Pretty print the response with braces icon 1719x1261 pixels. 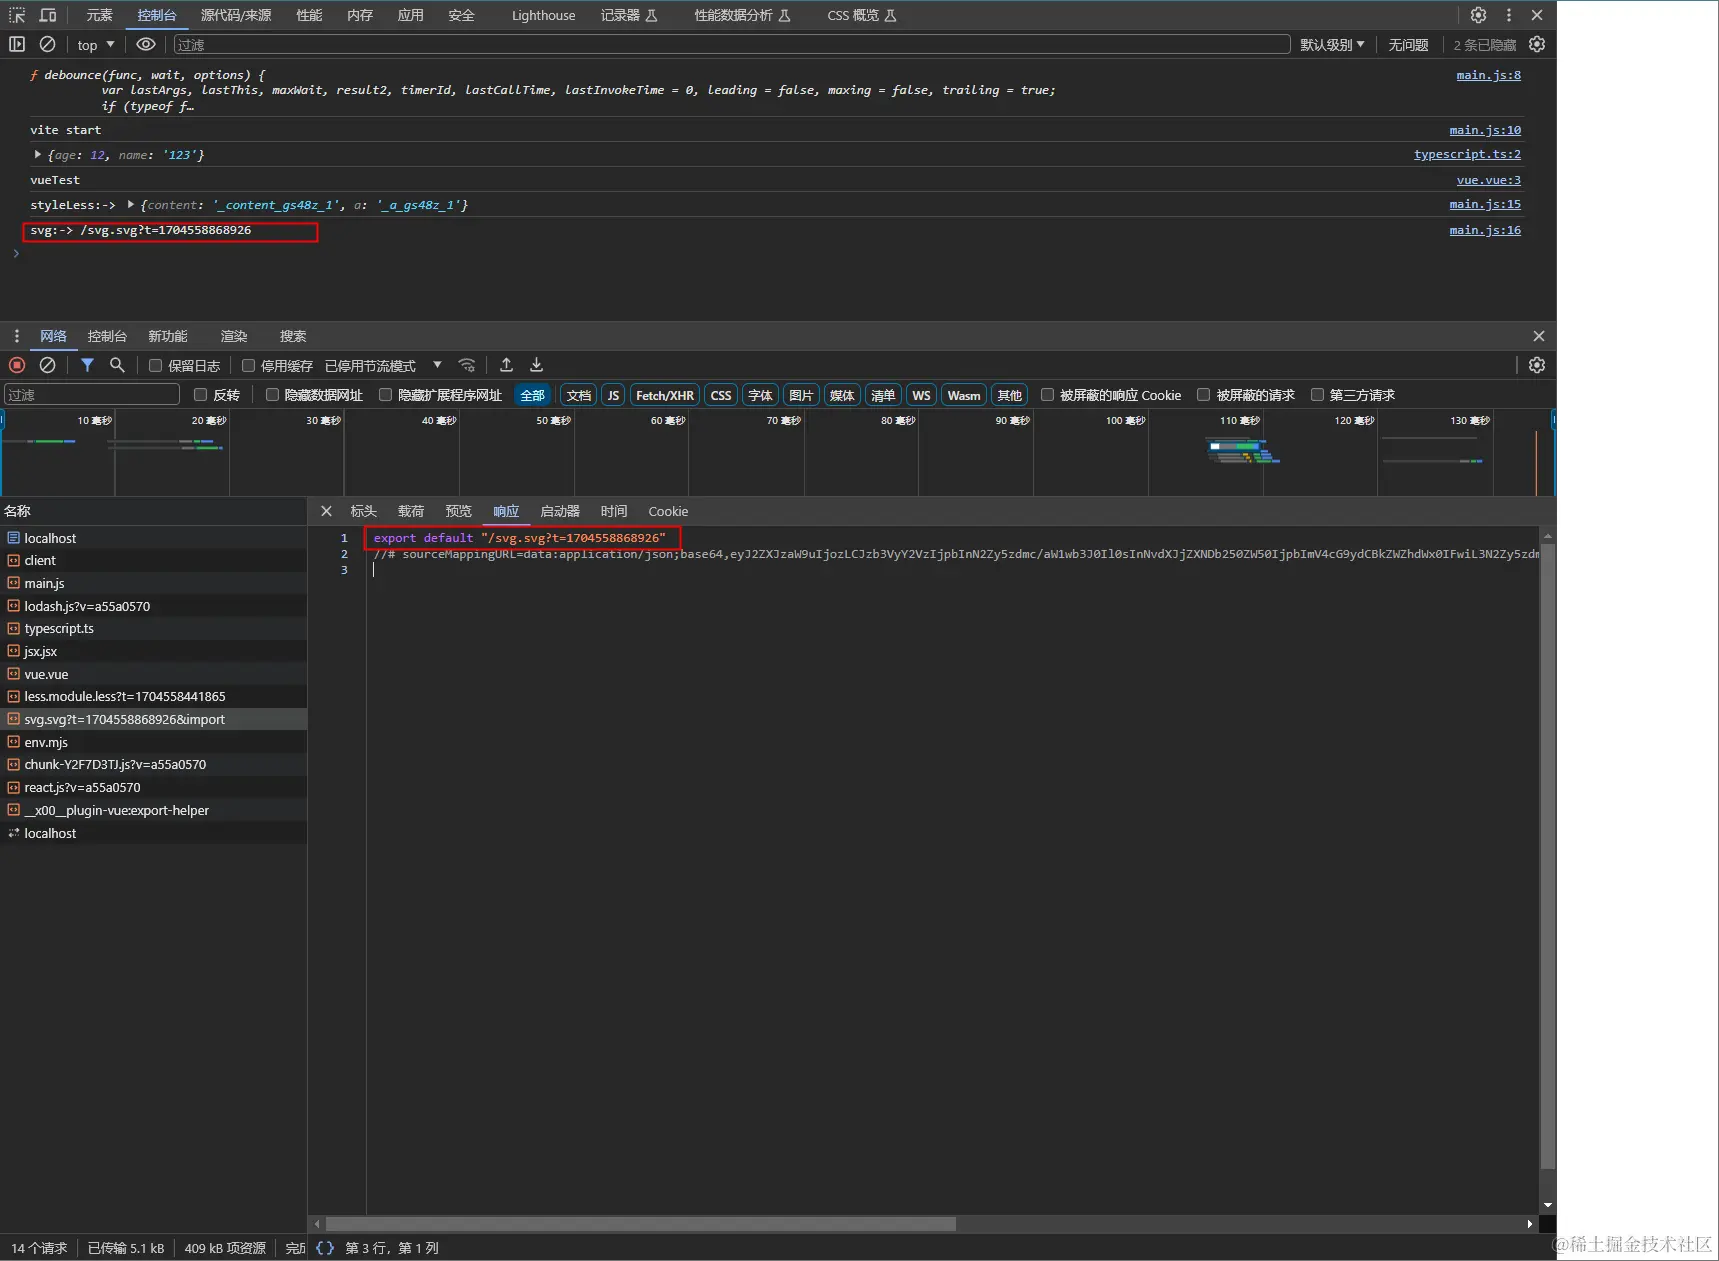[325, 1248]
